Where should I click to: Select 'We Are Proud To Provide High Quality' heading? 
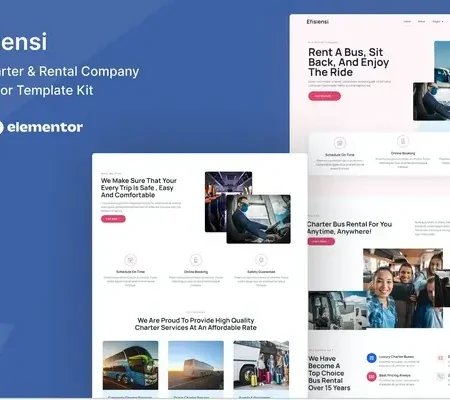coord(196,324)
